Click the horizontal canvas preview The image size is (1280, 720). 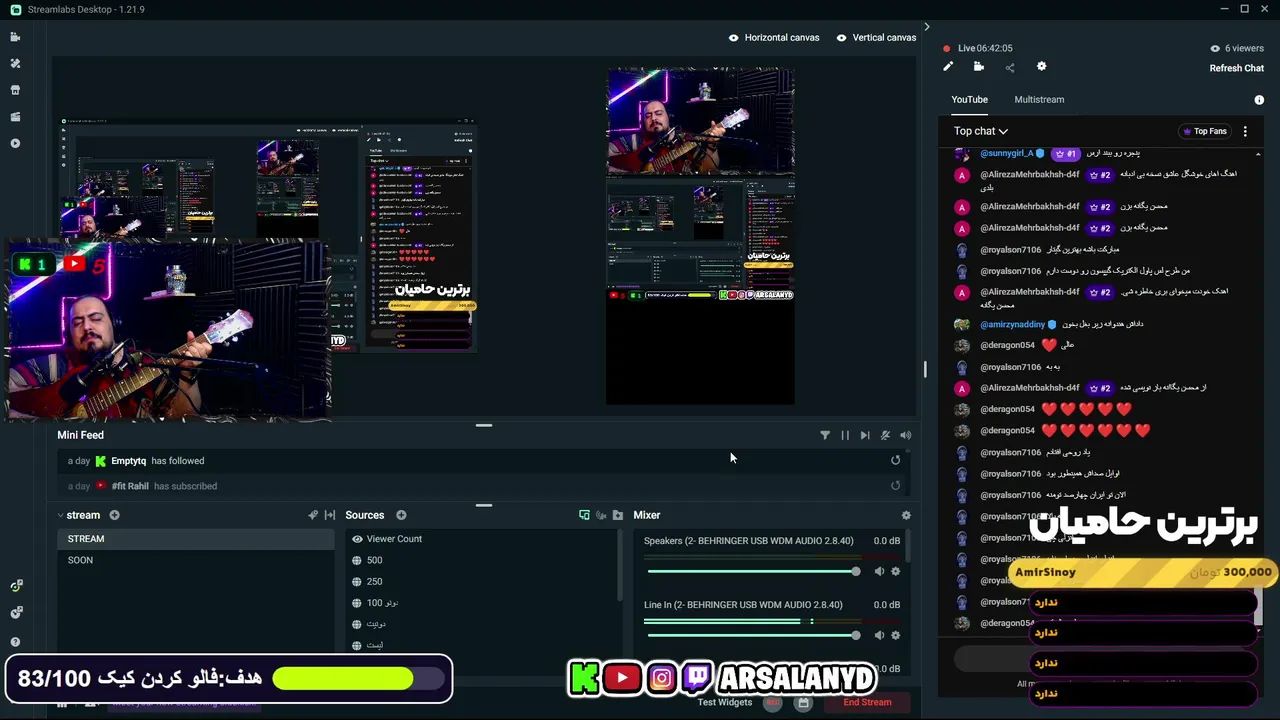pos(268,234)
